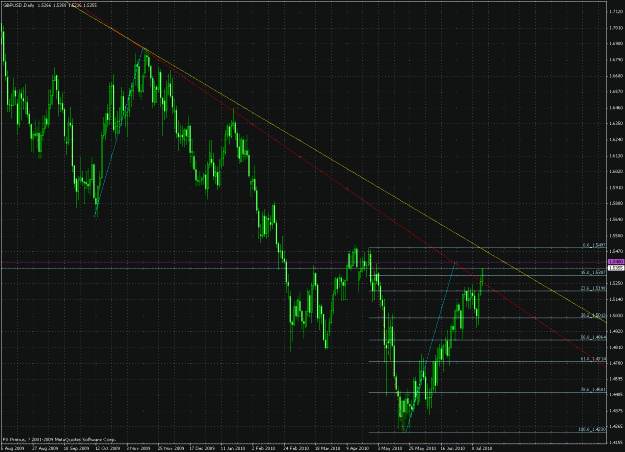Click the 1.4810 price axis label
The height and width of the screenshot is (452, 625).
pos(616,347)
